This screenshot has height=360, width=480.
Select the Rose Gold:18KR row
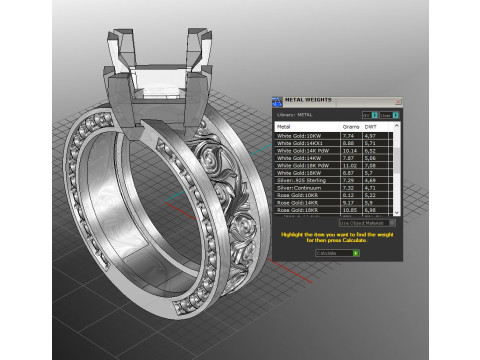pyautogui.click(x=333, y=210)
